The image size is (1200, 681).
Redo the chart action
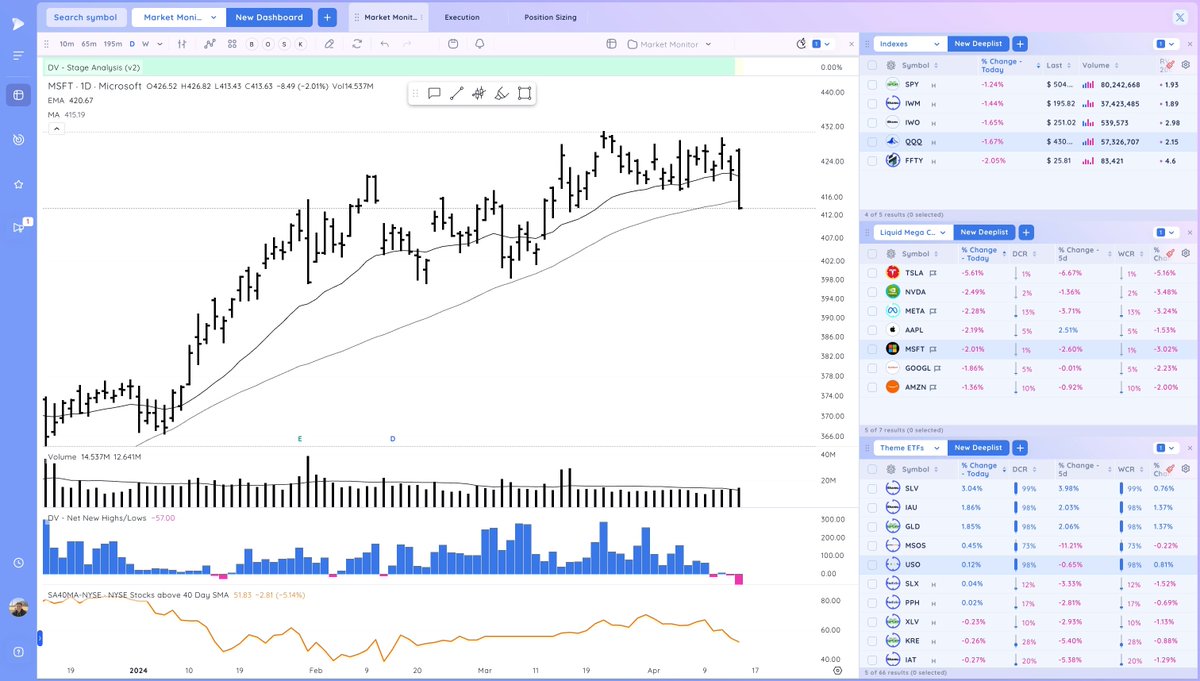pos(407,44)
